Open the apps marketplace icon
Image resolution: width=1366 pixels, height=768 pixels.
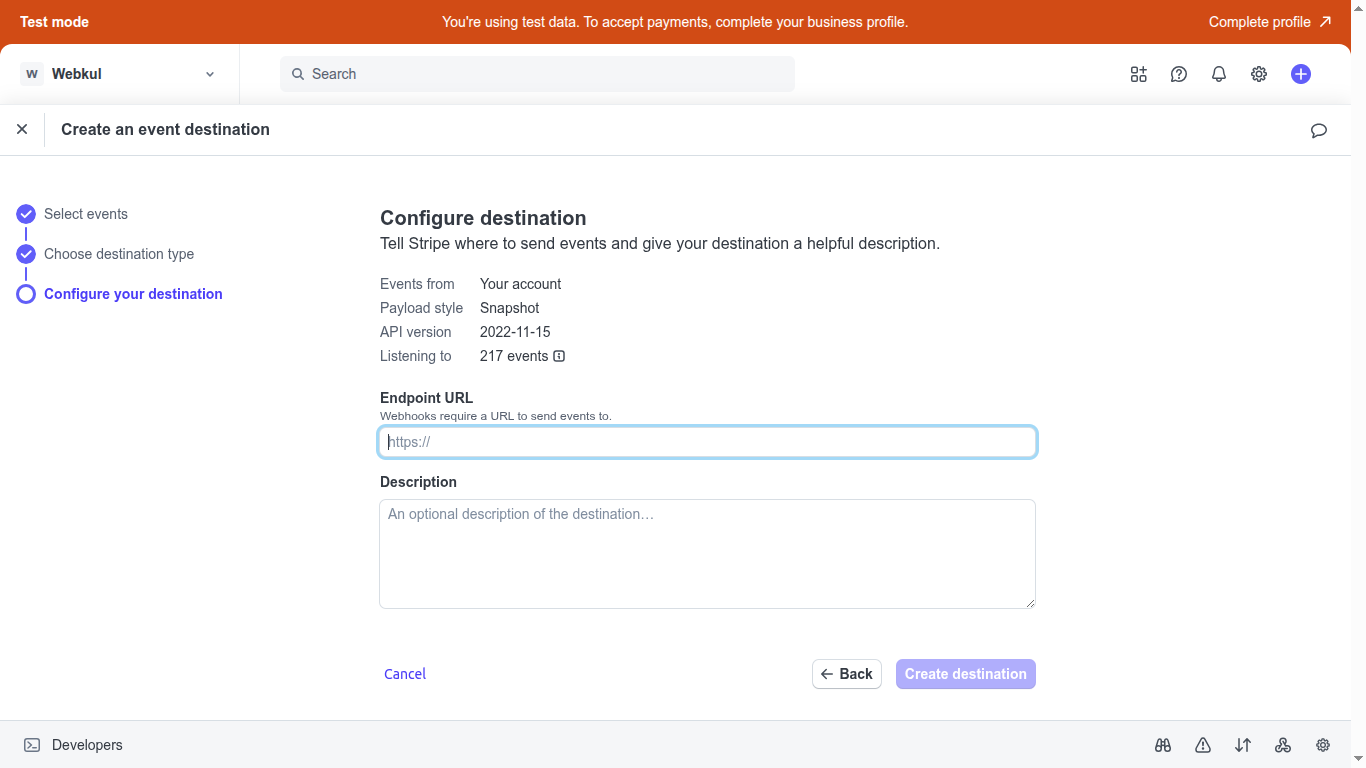[1138, 73]
